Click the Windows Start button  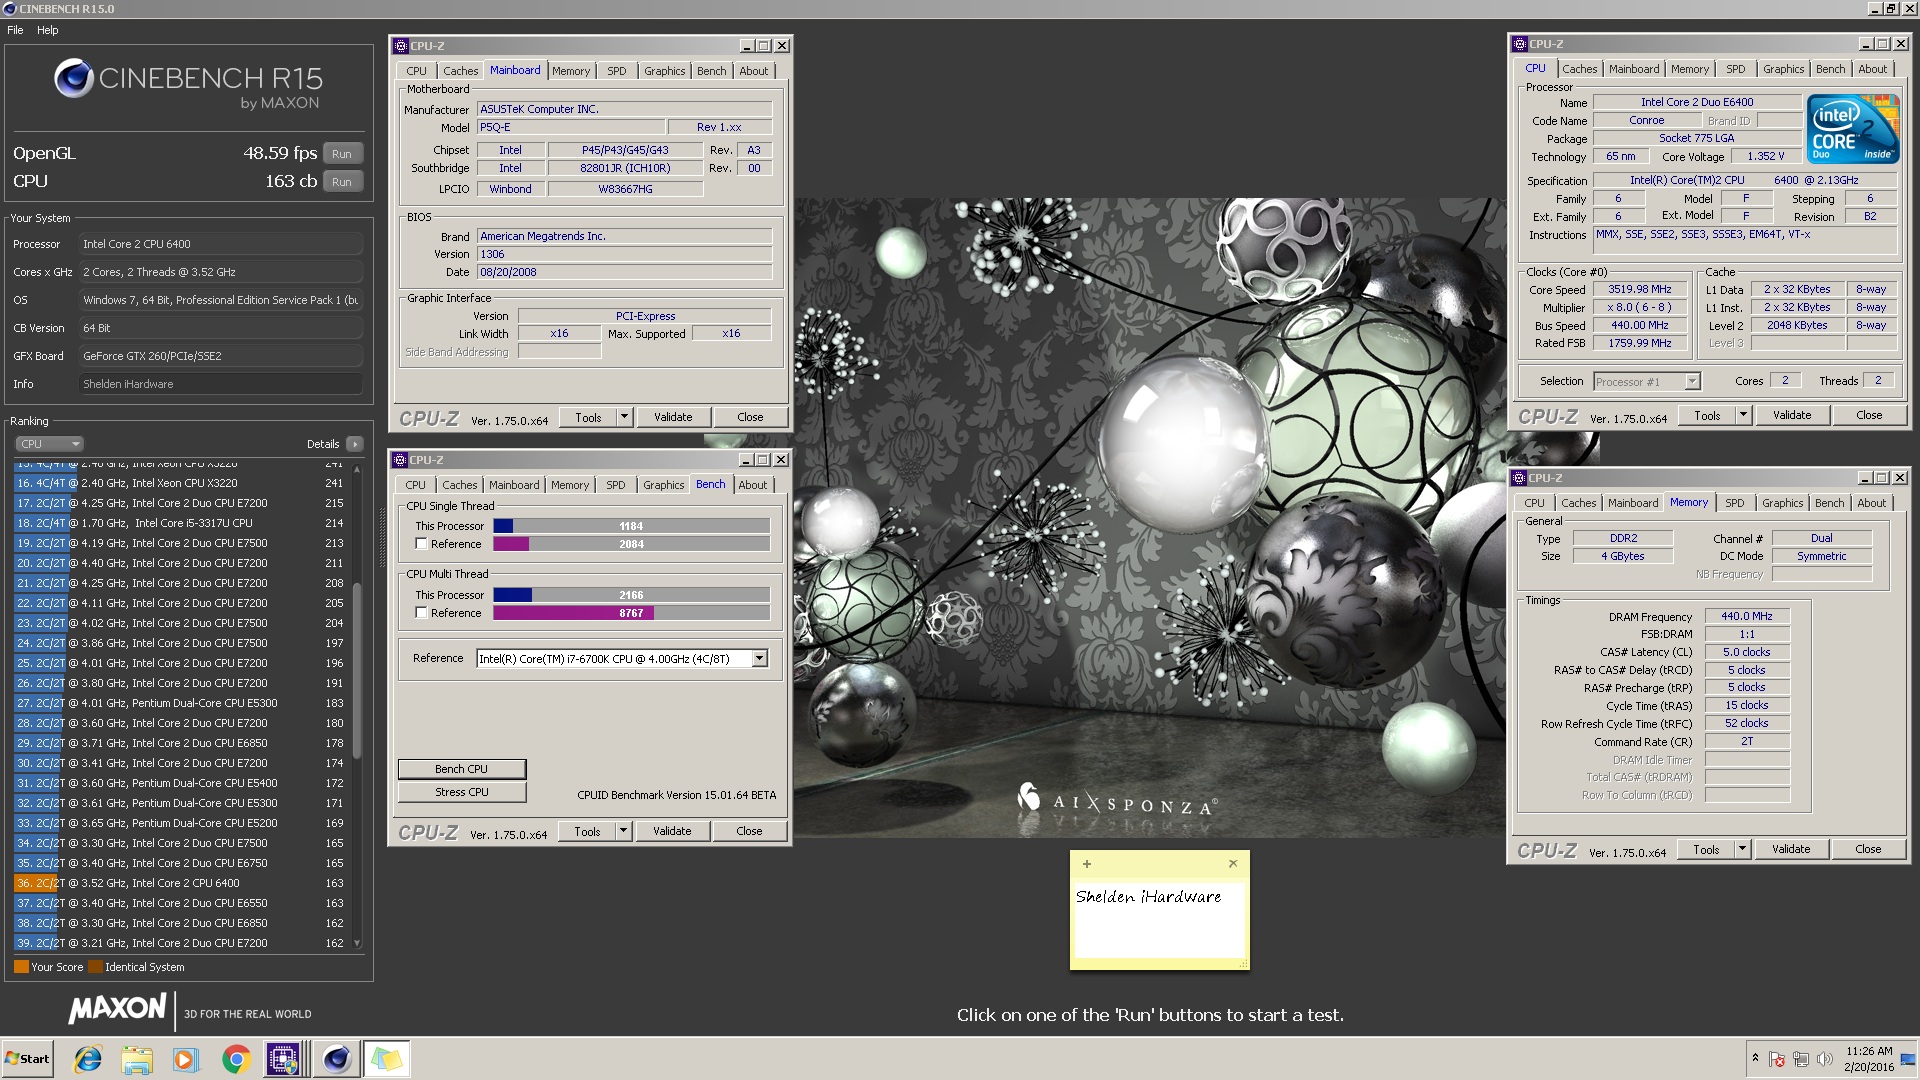coord(27,1059)
